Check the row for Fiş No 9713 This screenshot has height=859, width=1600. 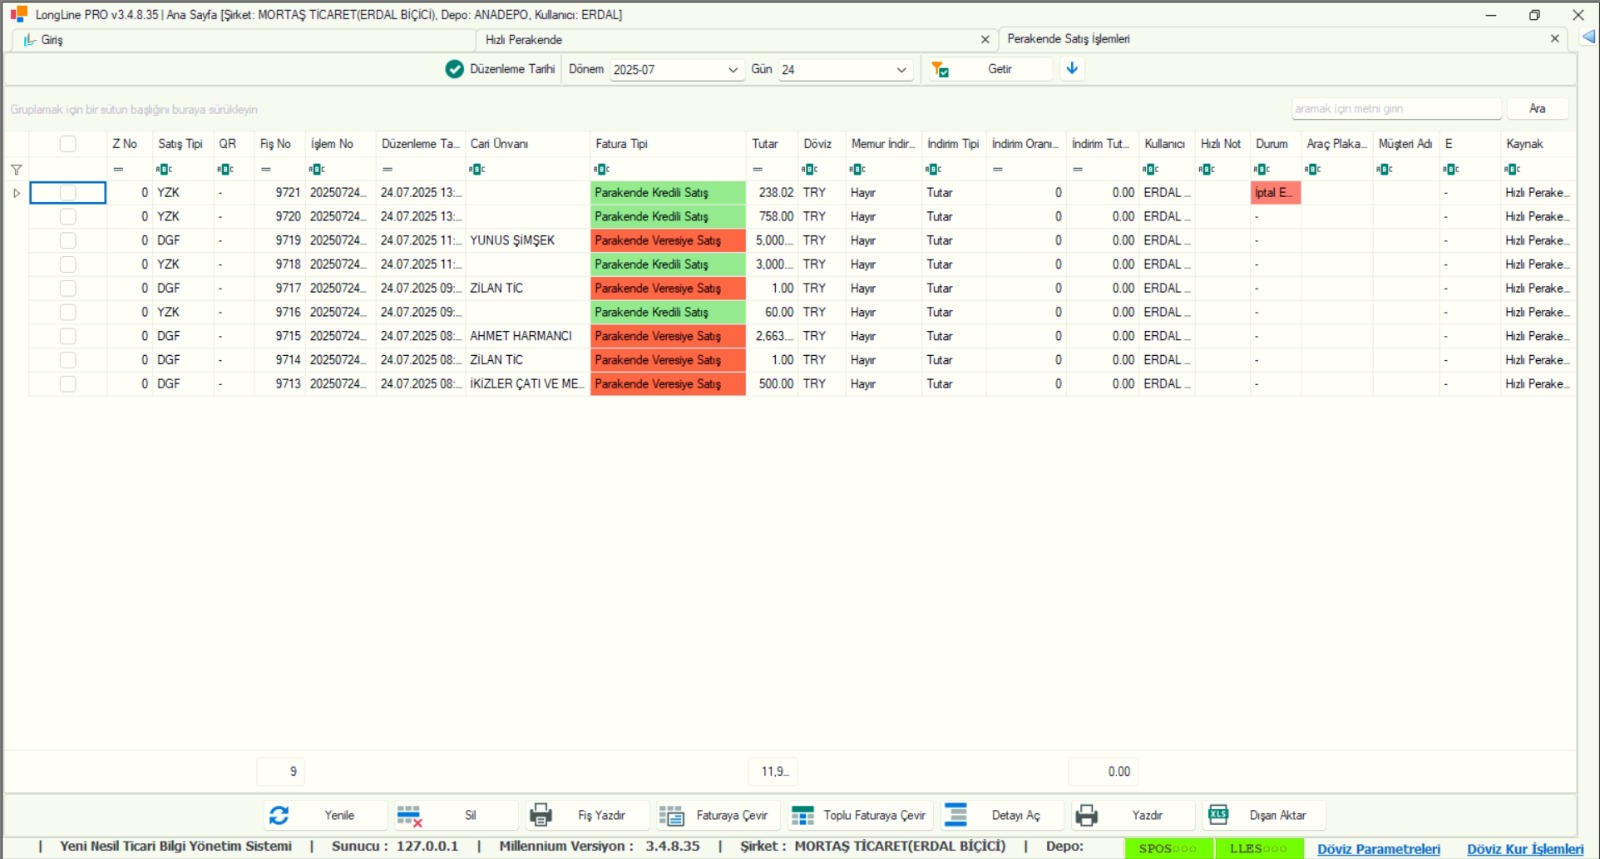[68, 384]
